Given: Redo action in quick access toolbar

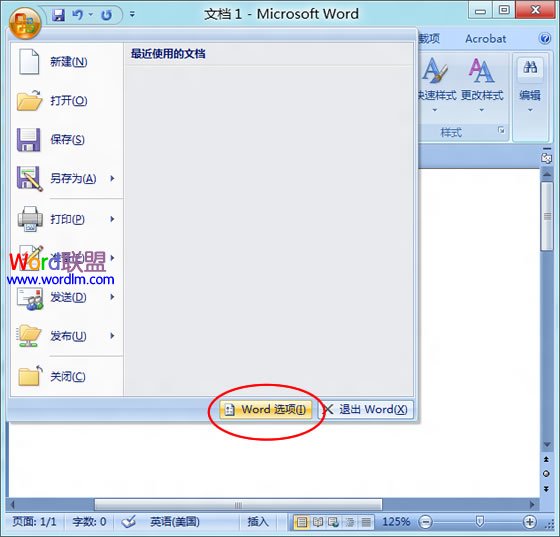Looking at the screenshot, I should 106,15.
